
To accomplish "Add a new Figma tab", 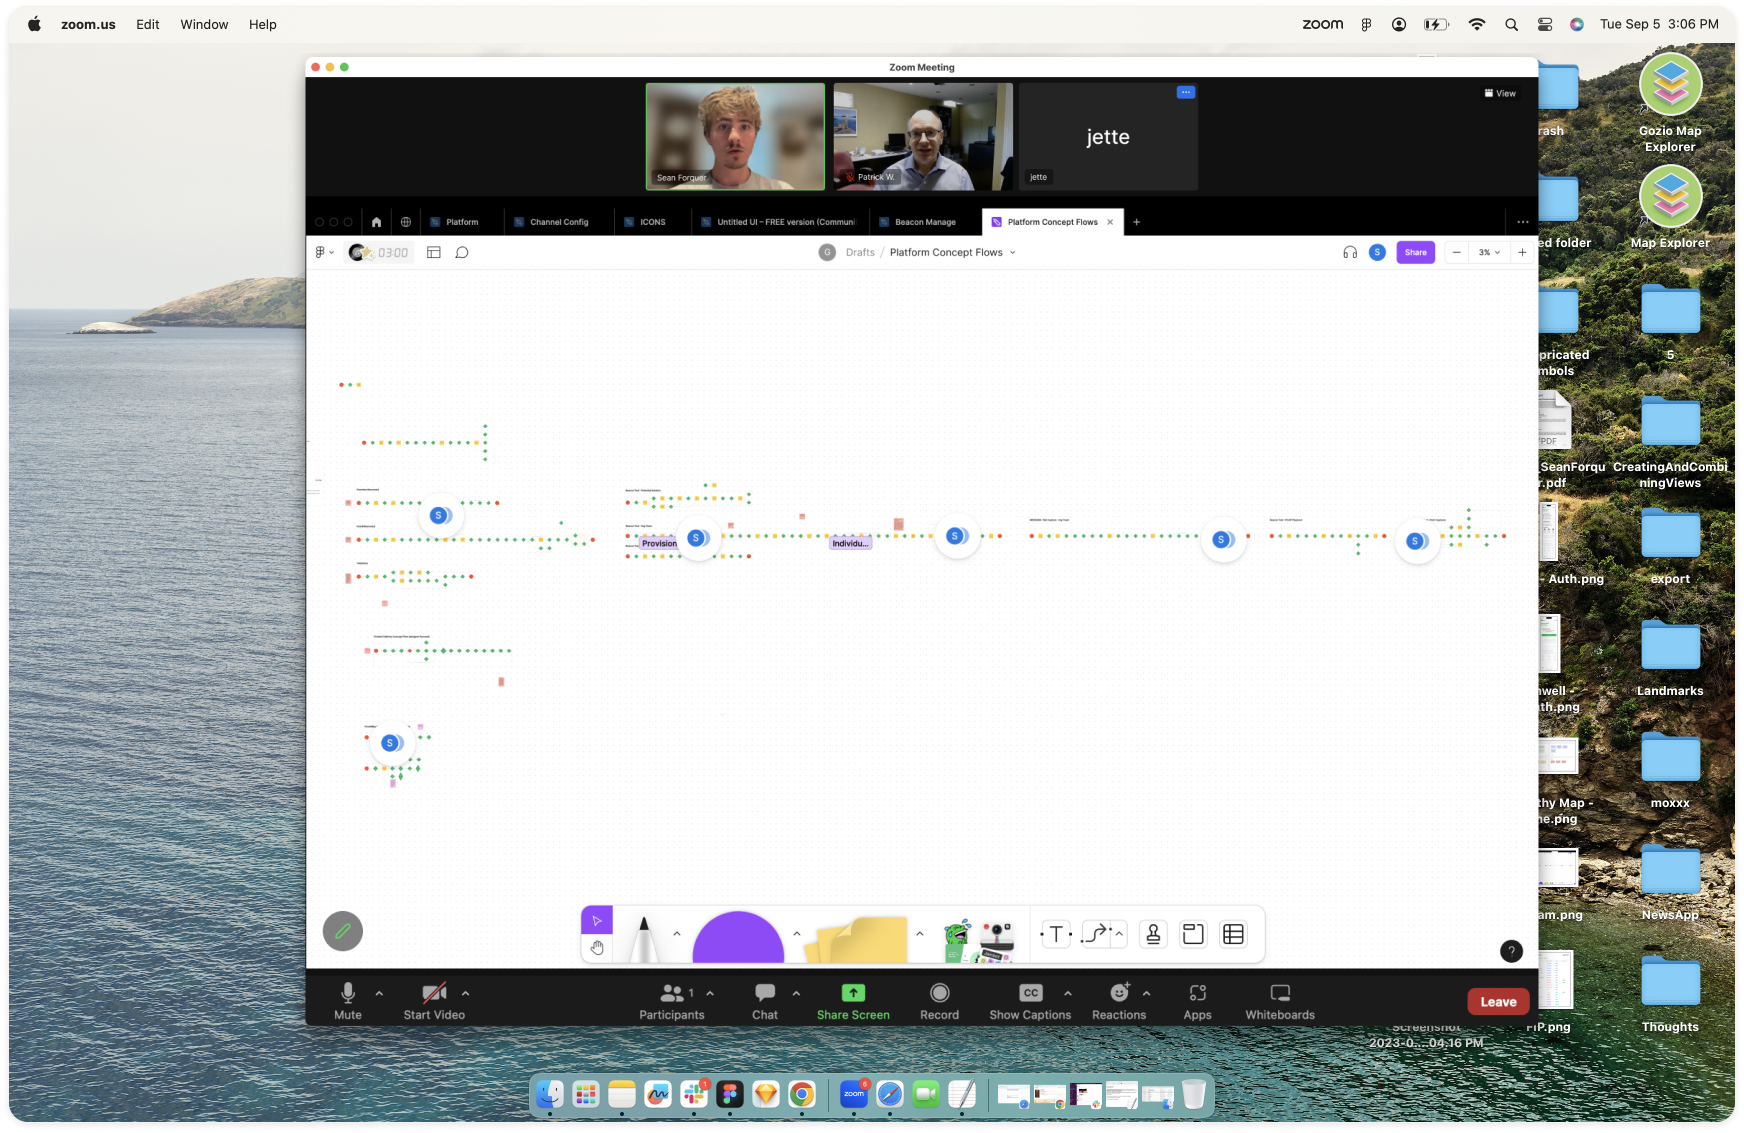I will [1136, 222].
